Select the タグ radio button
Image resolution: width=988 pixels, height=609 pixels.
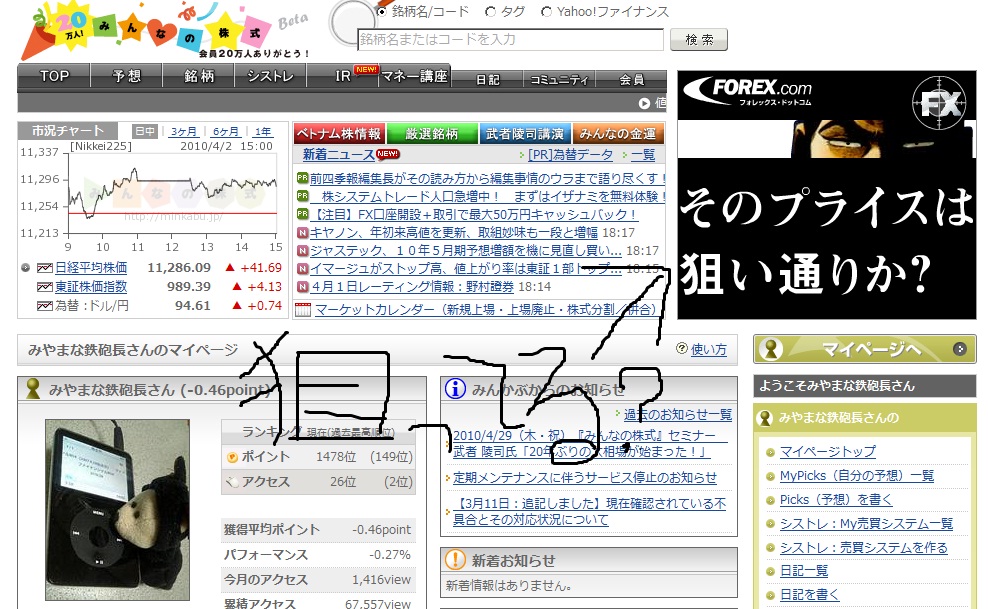(x=490, y=11)
